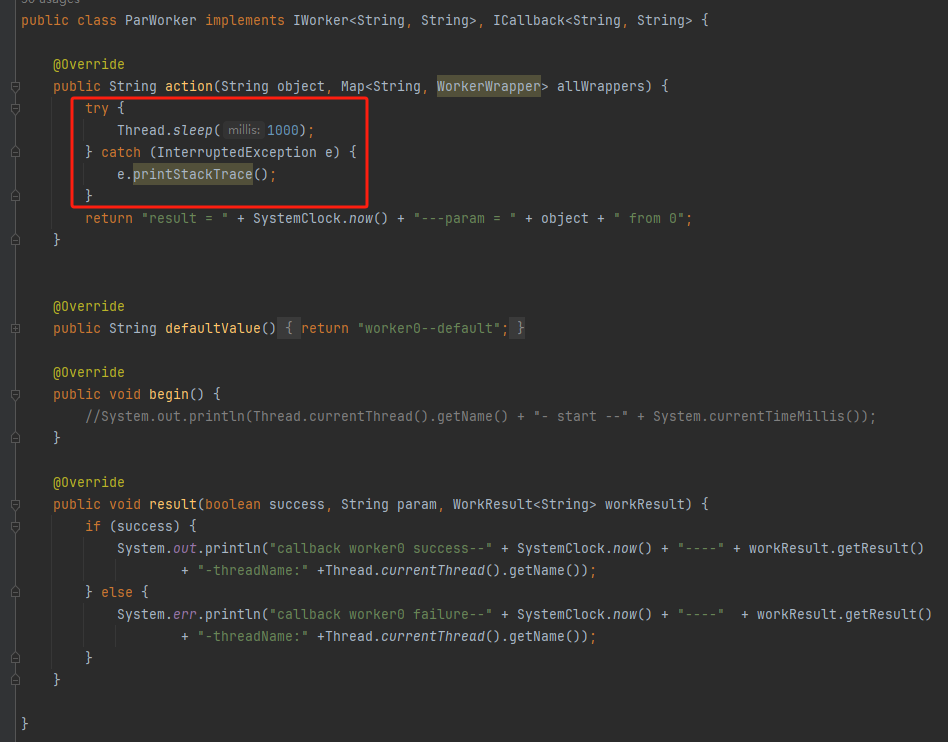Click System.err in the else branch

tap(157, 614)
